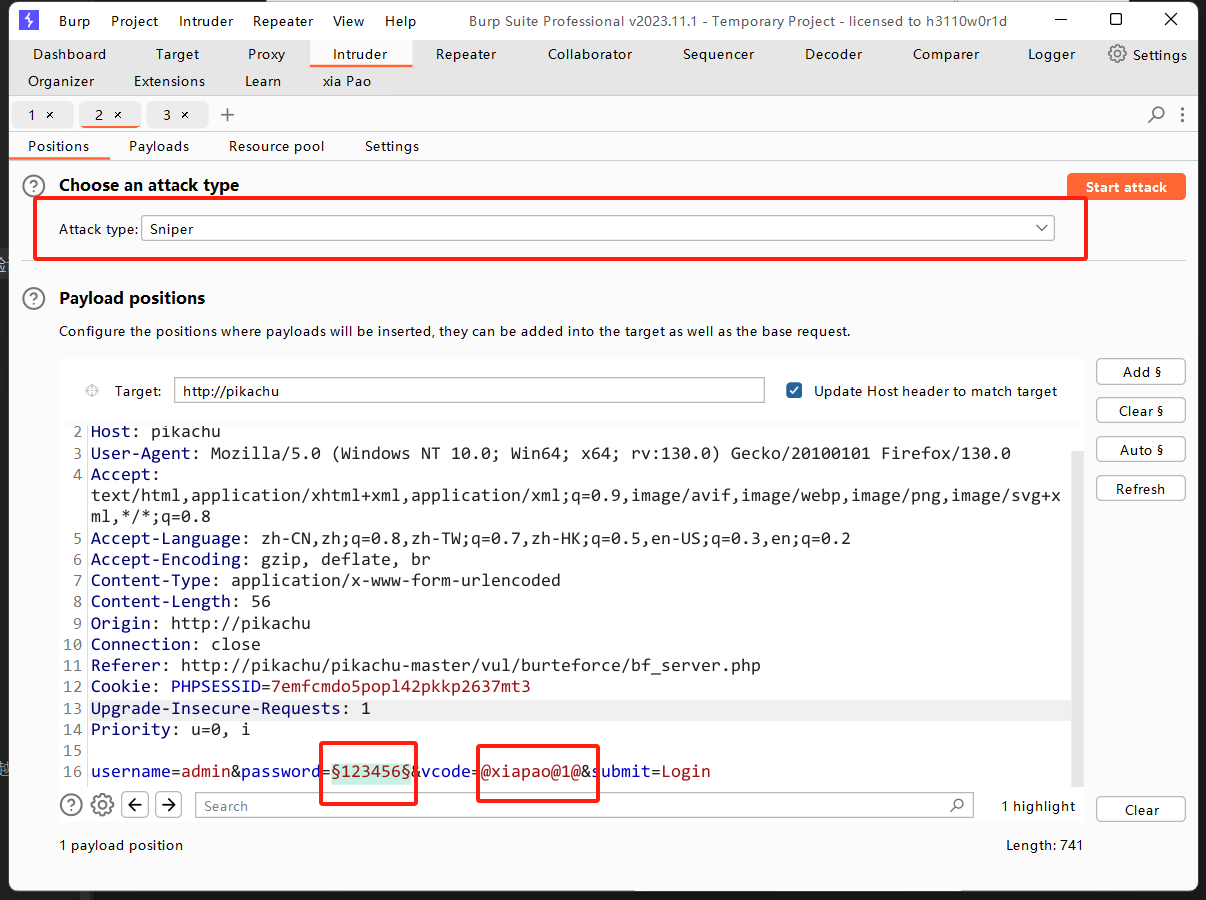The width and height of the screenshot is (1206, 900).
Task: Open the Help menu
Action: [401, 21]
